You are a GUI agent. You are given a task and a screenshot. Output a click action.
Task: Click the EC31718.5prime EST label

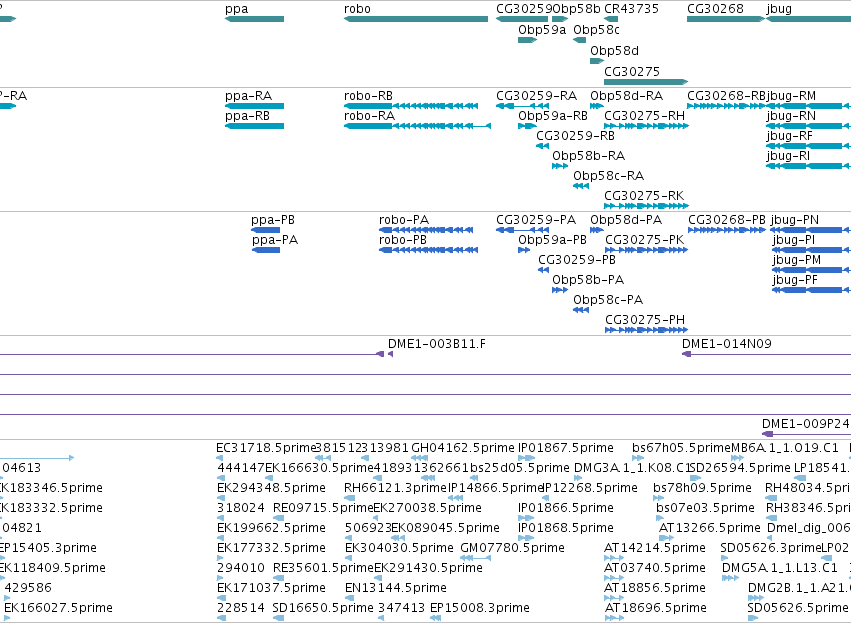(x=266, y=448)
